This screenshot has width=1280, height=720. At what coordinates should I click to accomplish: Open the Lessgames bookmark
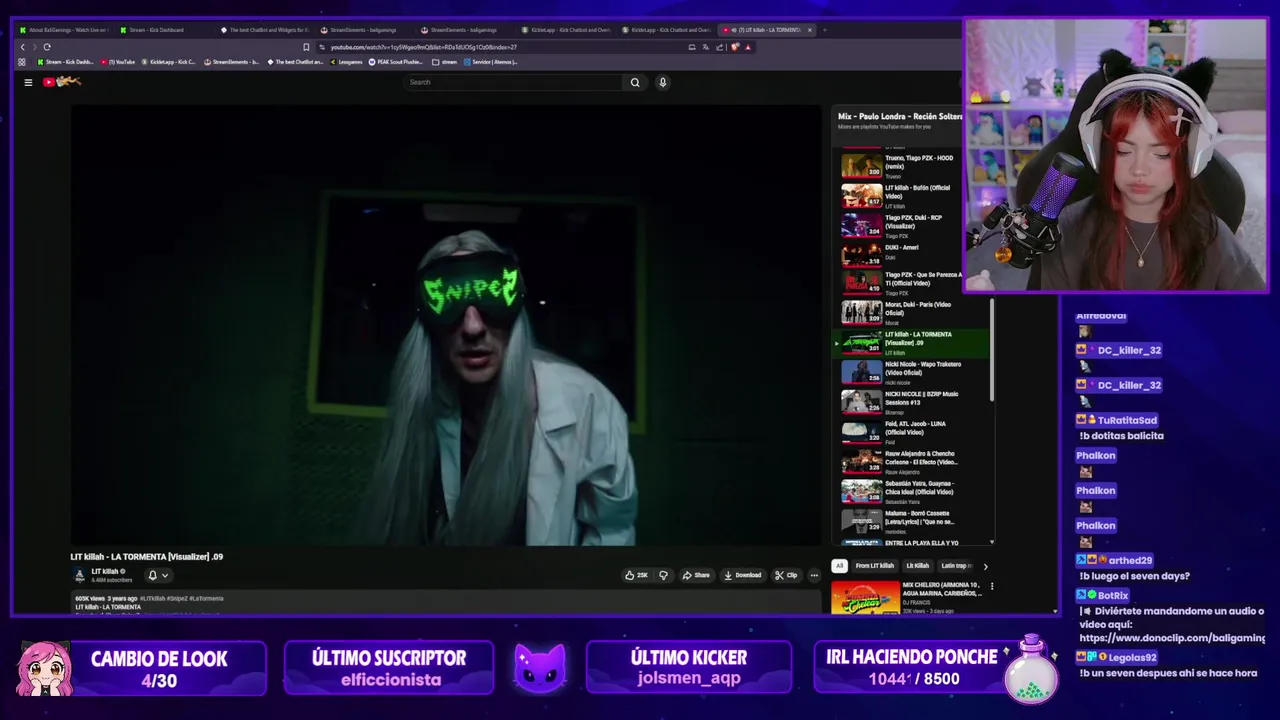pyautogui.click(x=346, y=62)
